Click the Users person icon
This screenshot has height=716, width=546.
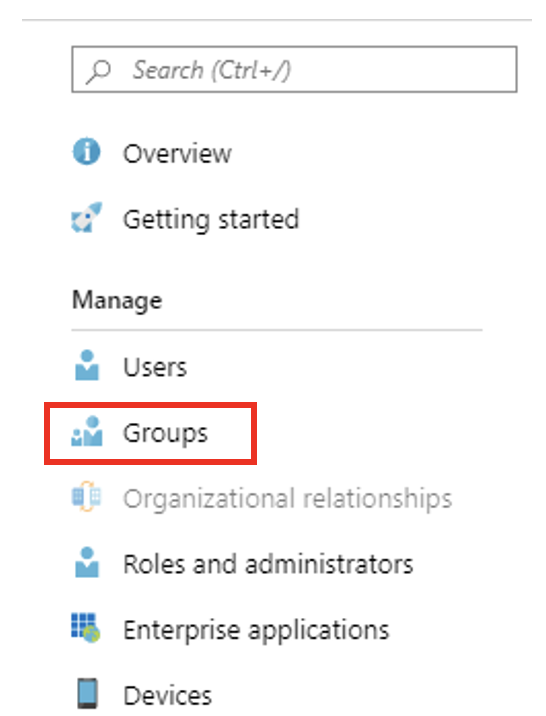87,365
